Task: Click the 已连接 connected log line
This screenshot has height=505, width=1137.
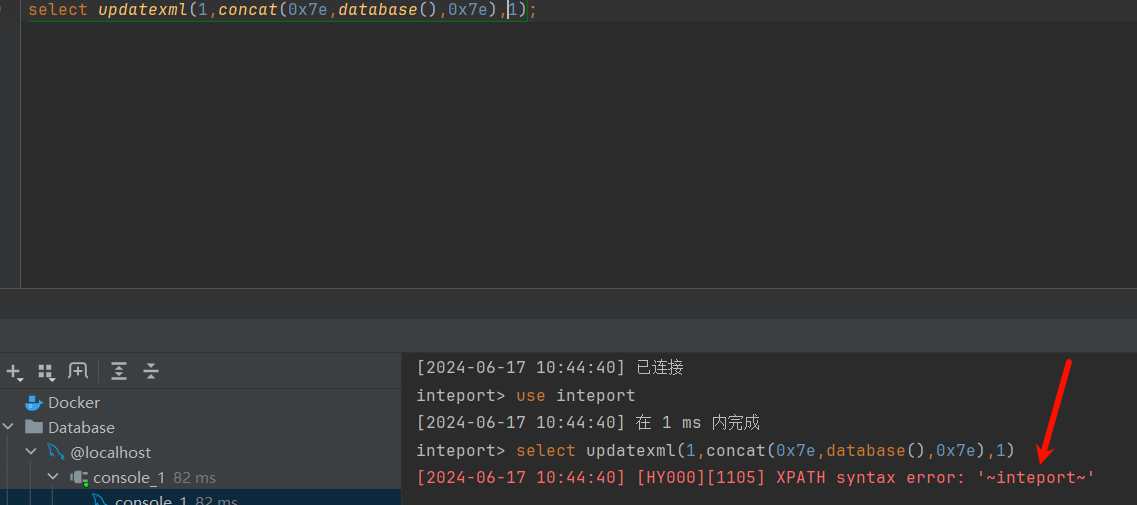Action: [x=550, y=368]
